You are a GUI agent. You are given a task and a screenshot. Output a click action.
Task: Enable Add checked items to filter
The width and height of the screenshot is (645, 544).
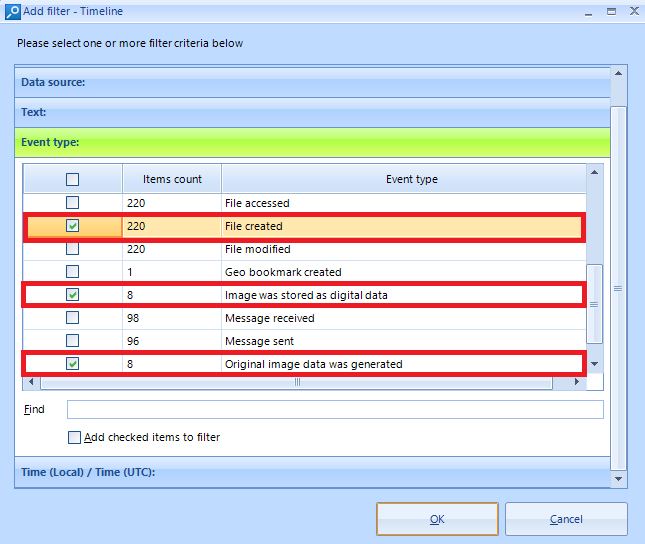tap(74, 437)
